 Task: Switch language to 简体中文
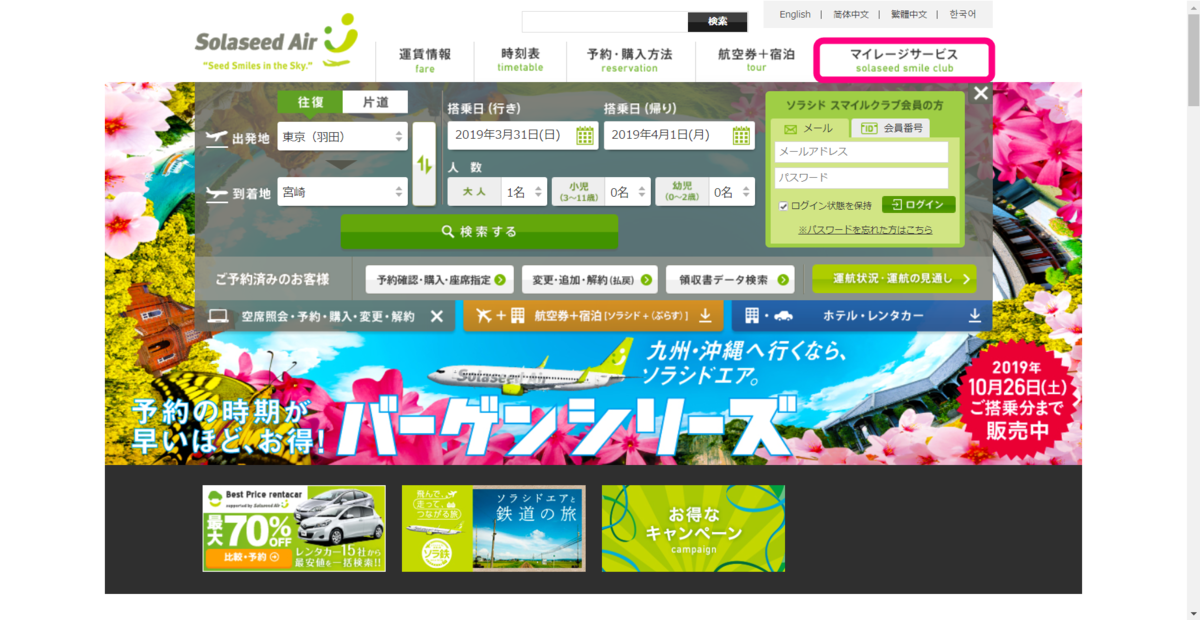pyautogui.click(x=852, y=15)
